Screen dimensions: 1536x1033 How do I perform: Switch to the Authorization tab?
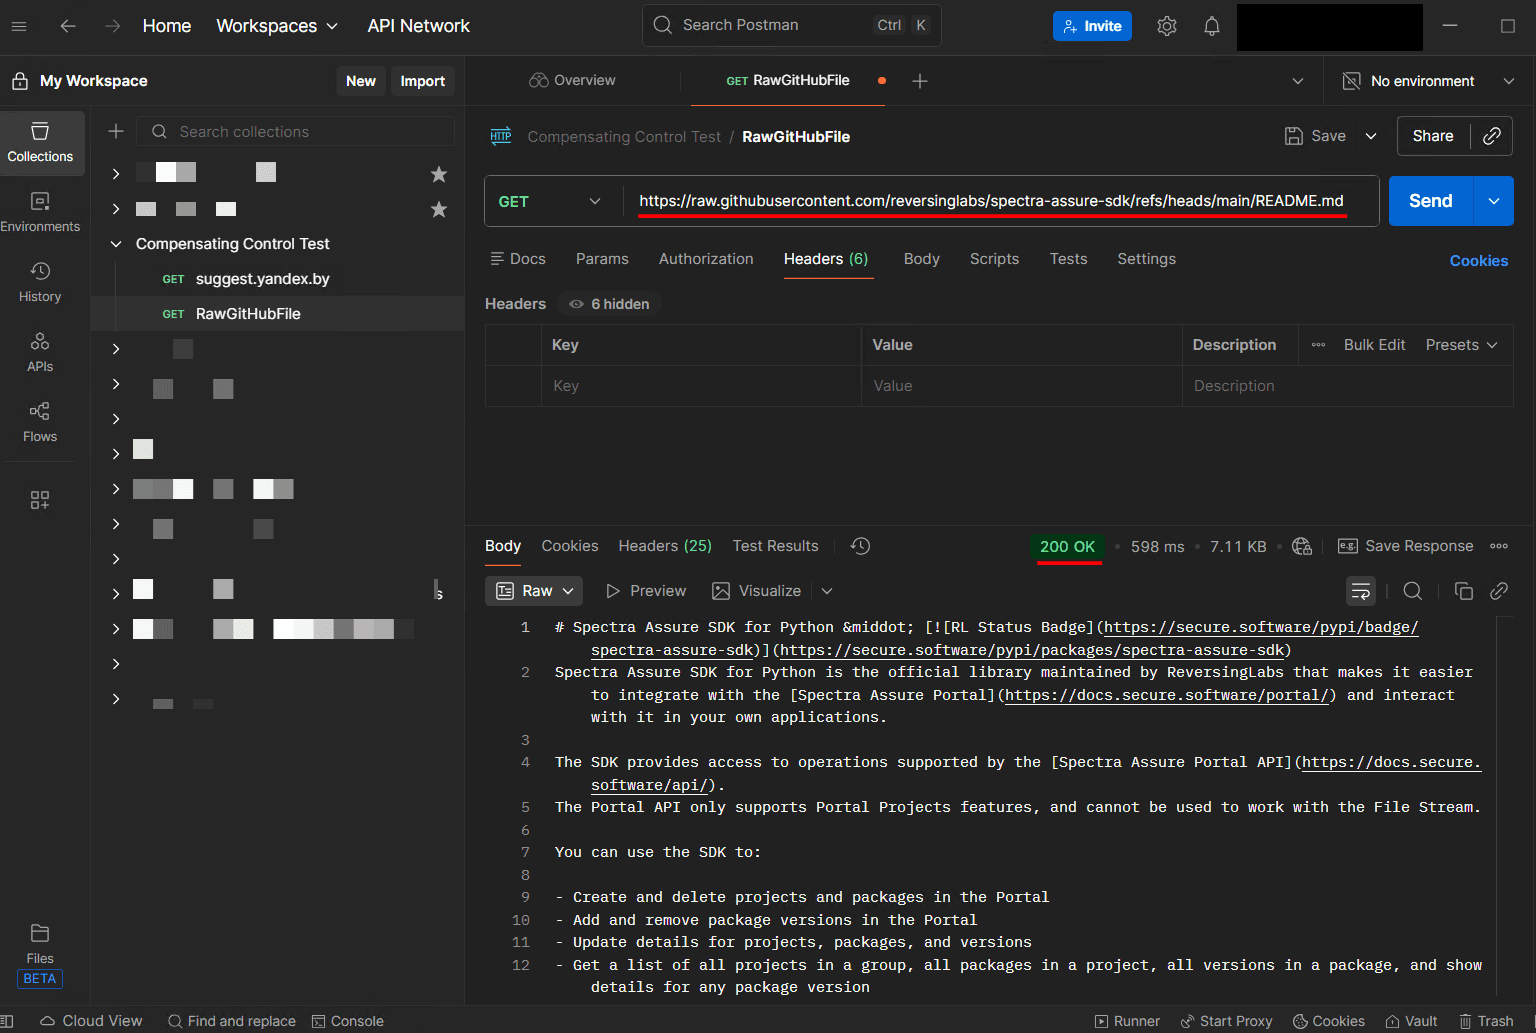click(705, 259)
